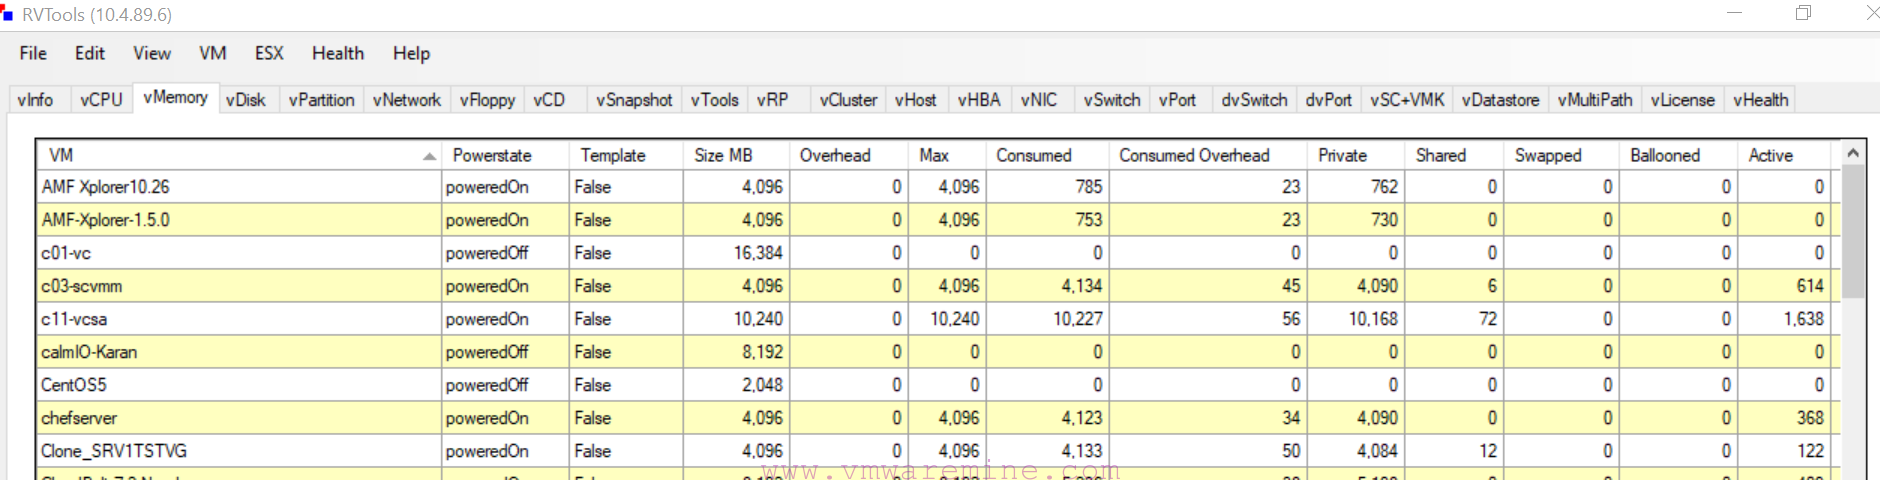This screenshot has width=1880, height=480.
Task: Select the CentOS5 VM name
Action: (x=73, y=385)
